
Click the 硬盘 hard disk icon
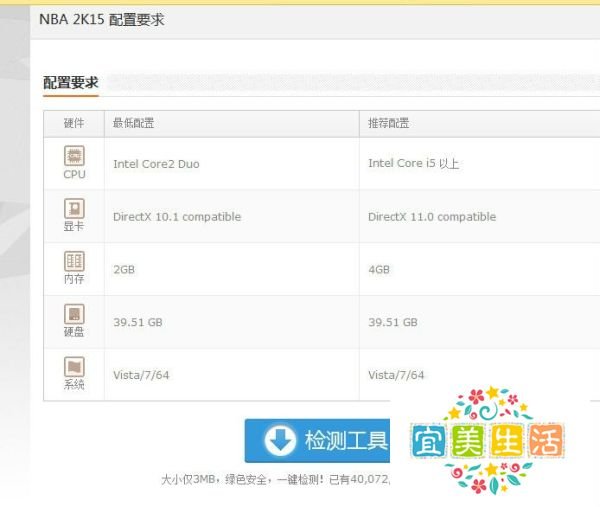pyautogui.click(x=74, y=314)
